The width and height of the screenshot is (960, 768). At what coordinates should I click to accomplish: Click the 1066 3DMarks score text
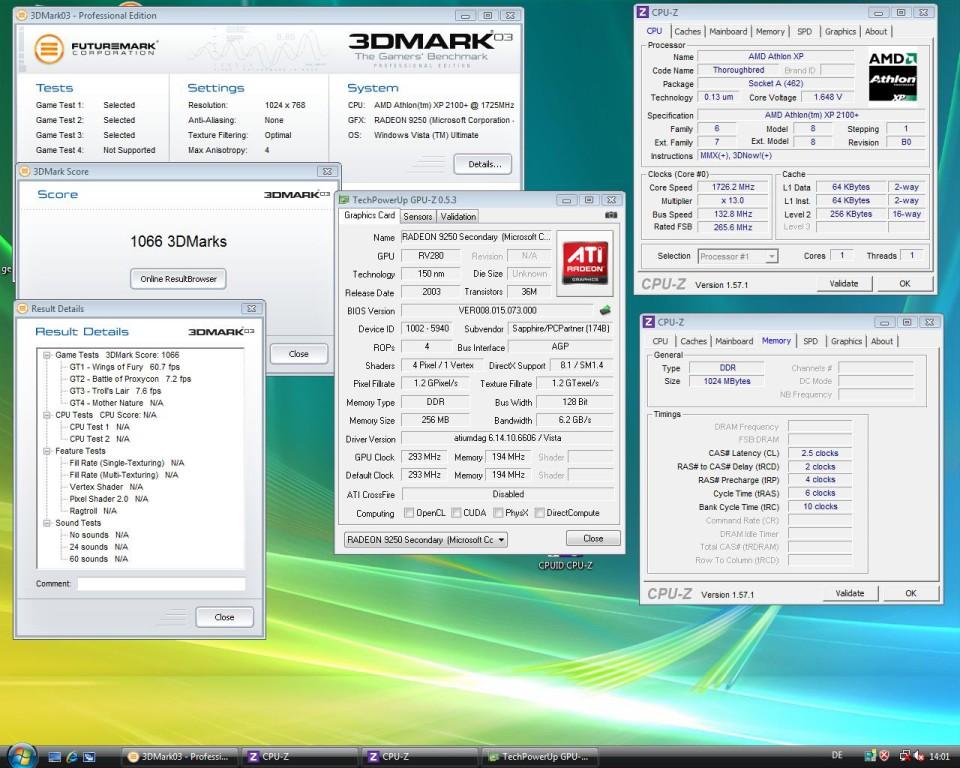coord(178,241)
